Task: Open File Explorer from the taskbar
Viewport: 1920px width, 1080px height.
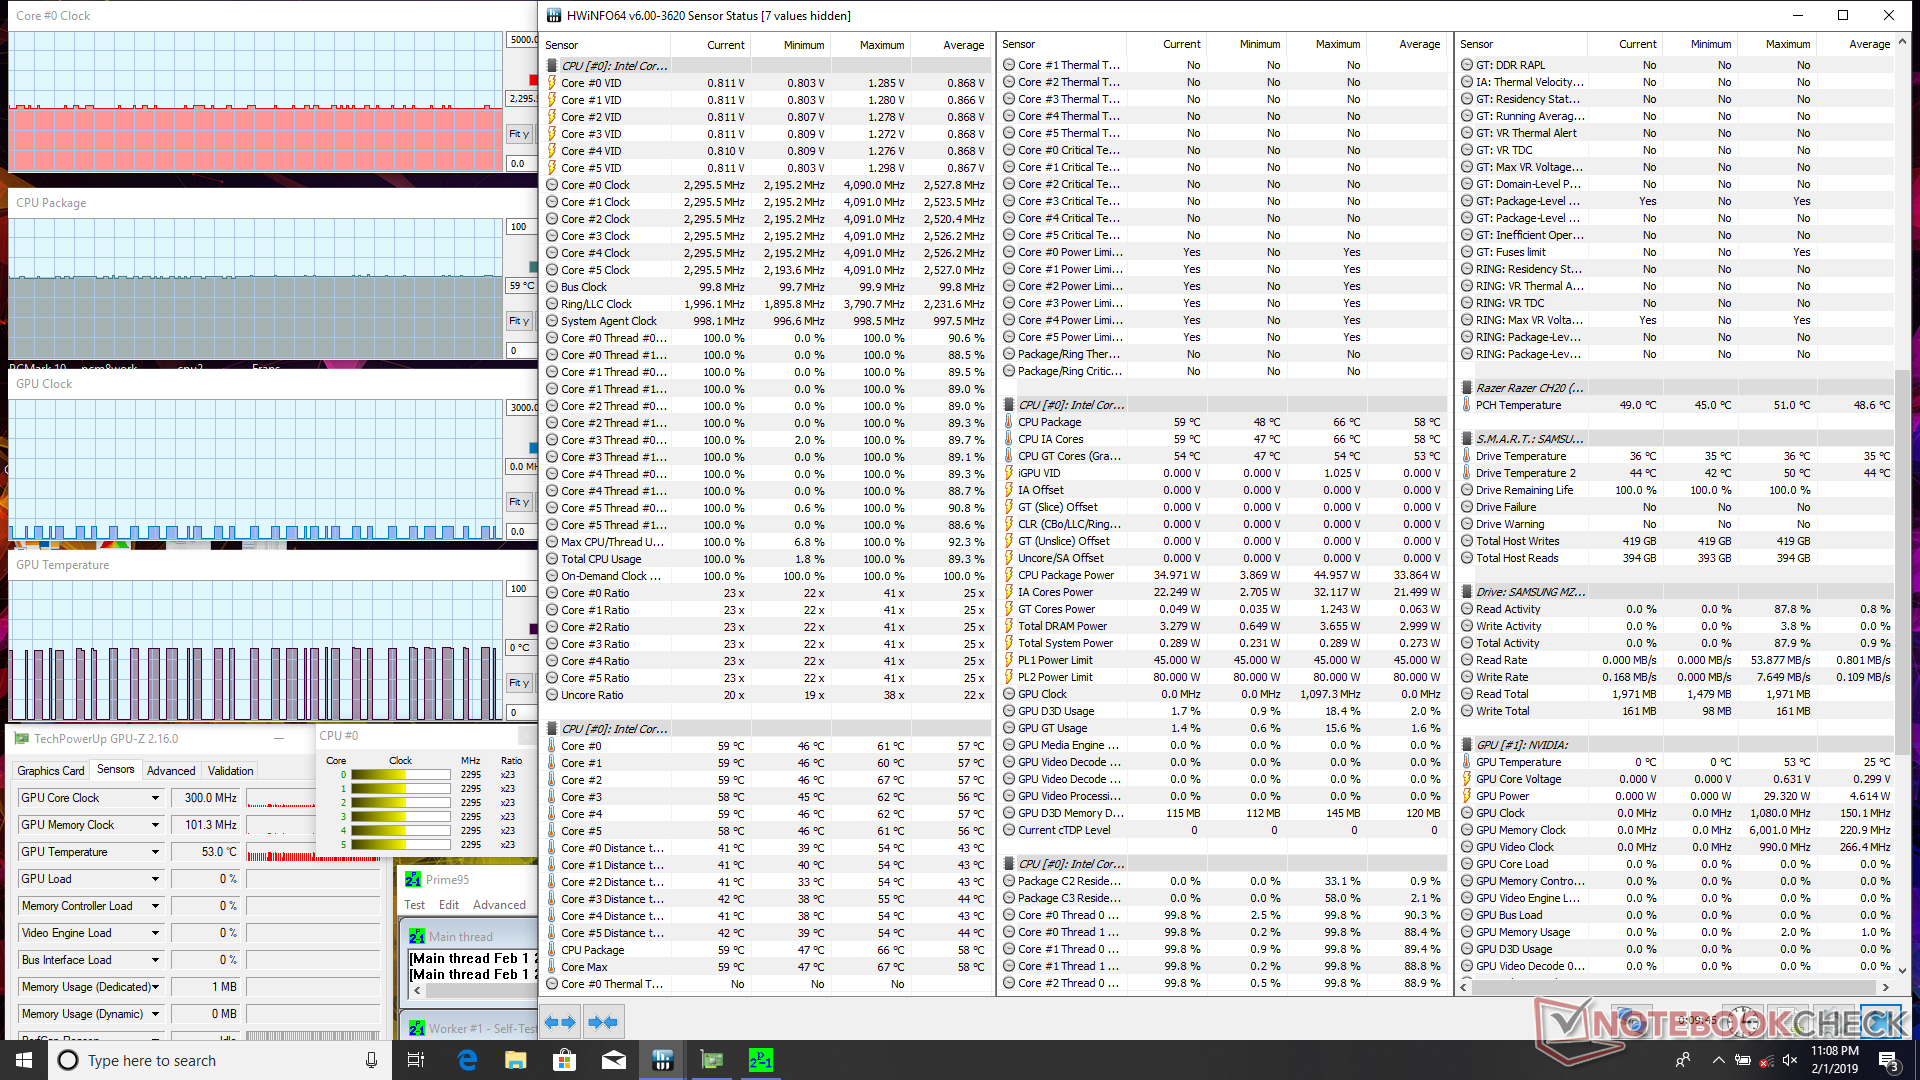Action: [515, 1060]
